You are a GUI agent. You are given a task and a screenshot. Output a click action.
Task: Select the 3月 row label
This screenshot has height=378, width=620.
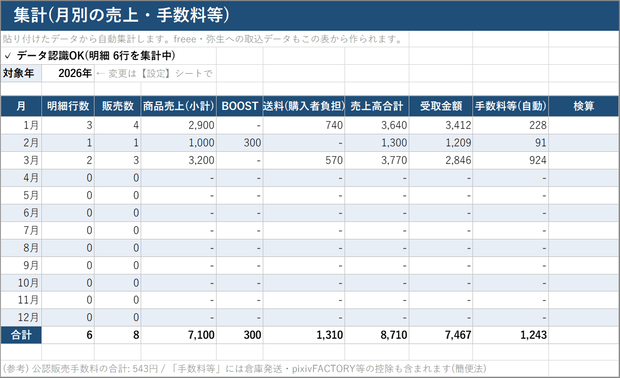[21, 160]
